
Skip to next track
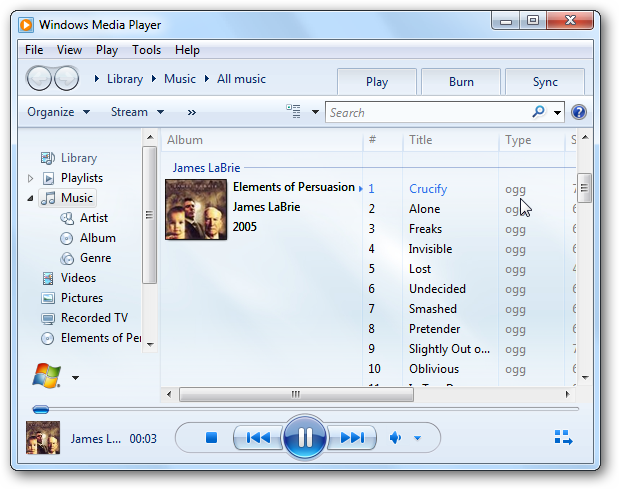[x=352, y=437]
